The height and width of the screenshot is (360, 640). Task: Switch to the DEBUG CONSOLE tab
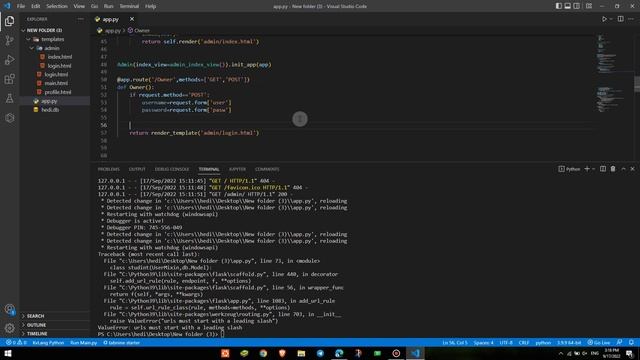pos(172,169)
